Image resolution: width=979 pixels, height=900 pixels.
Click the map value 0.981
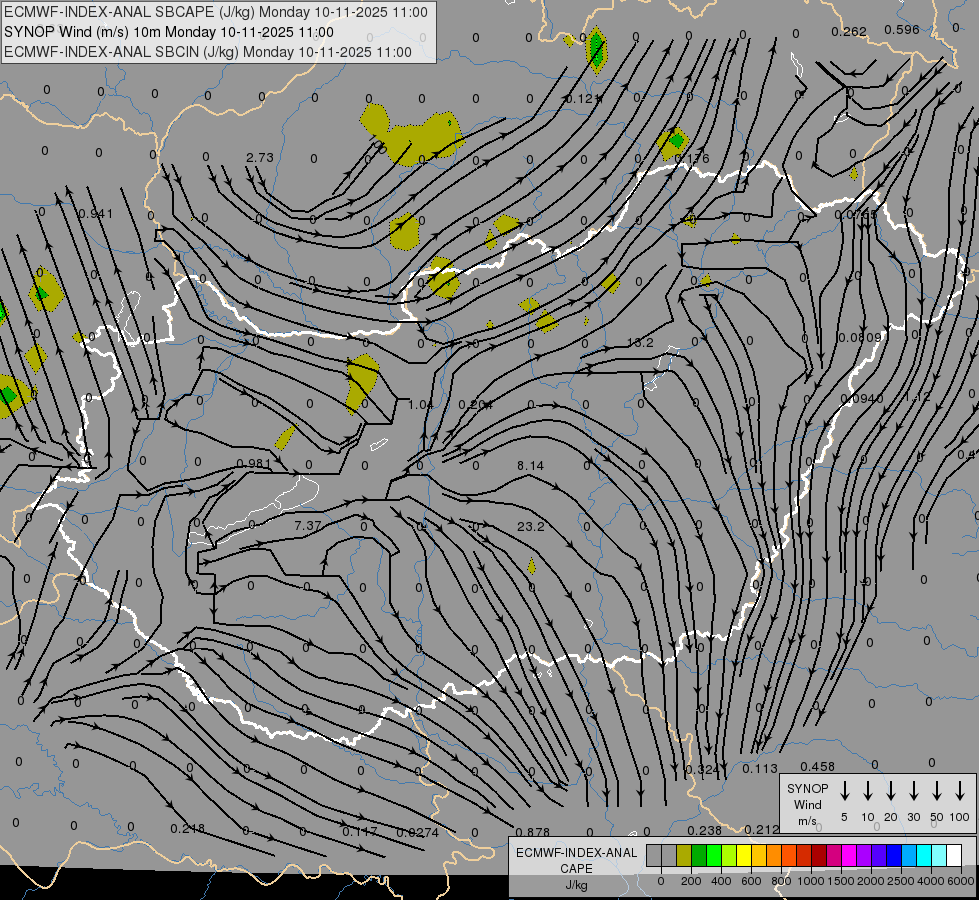253,463
